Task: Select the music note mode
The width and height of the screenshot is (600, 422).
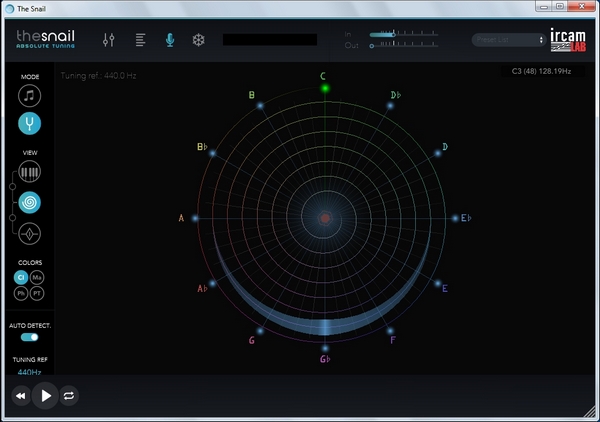Action: click(x=29, y=96)
